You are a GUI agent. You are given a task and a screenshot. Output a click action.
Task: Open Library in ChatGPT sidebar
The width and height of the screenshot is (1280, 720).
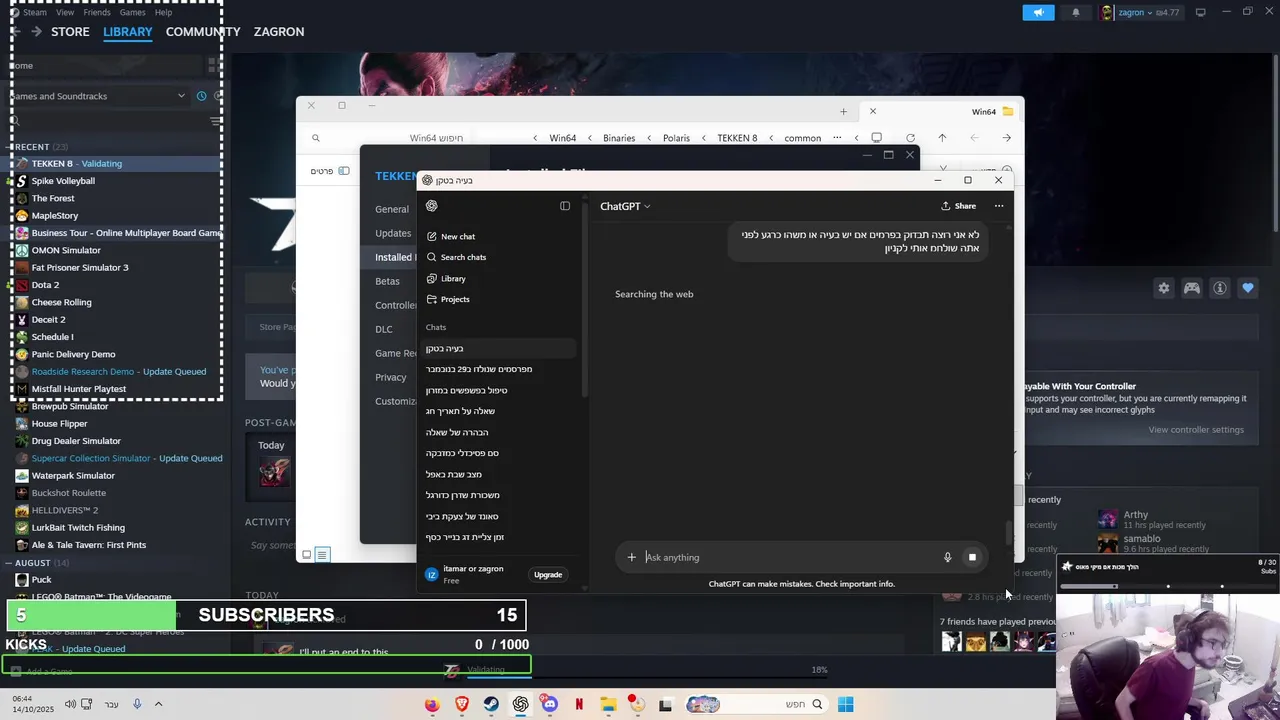click(446, 278)
